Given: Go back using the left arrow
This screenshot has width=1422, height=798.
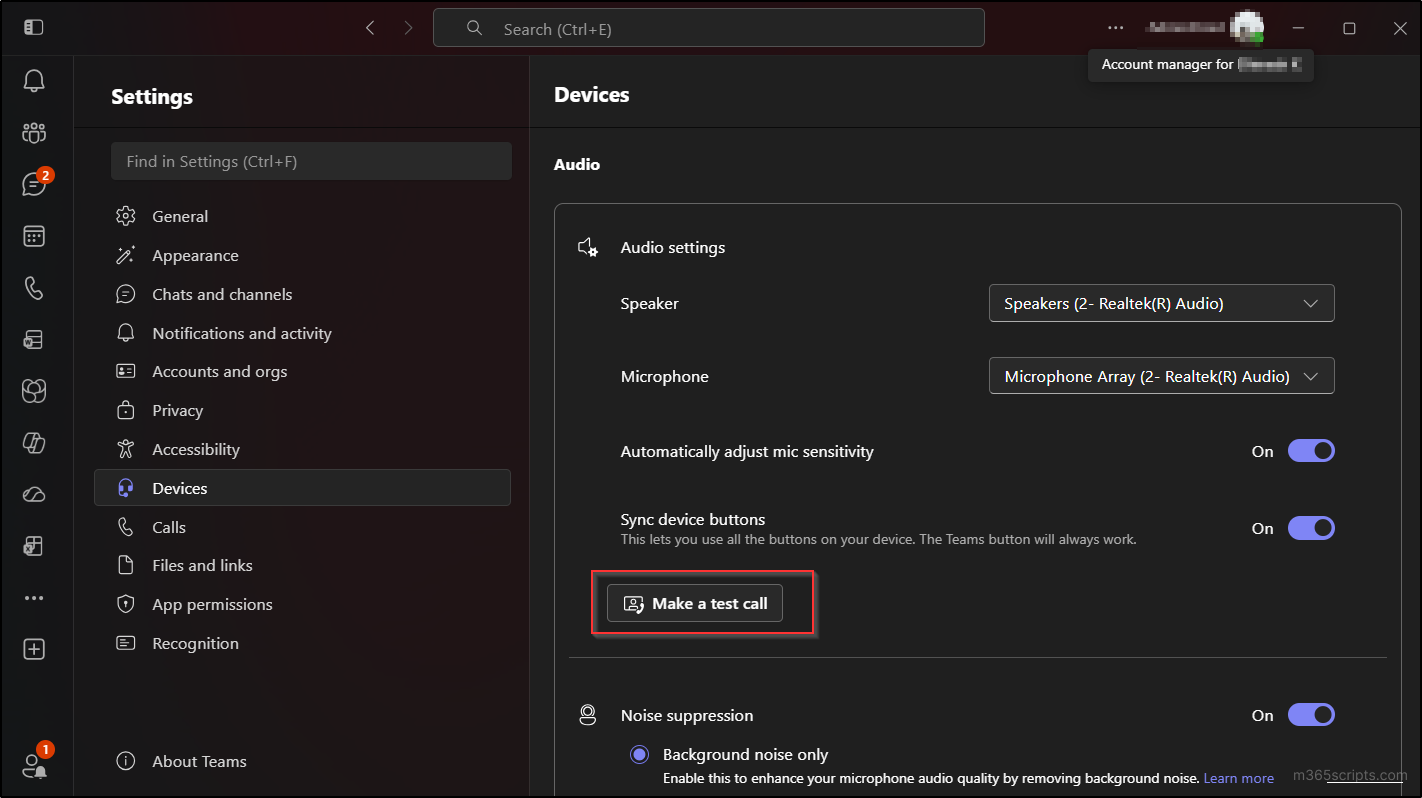Looking at the screenshot, I should pyautogui.click(x=370, y=28).
